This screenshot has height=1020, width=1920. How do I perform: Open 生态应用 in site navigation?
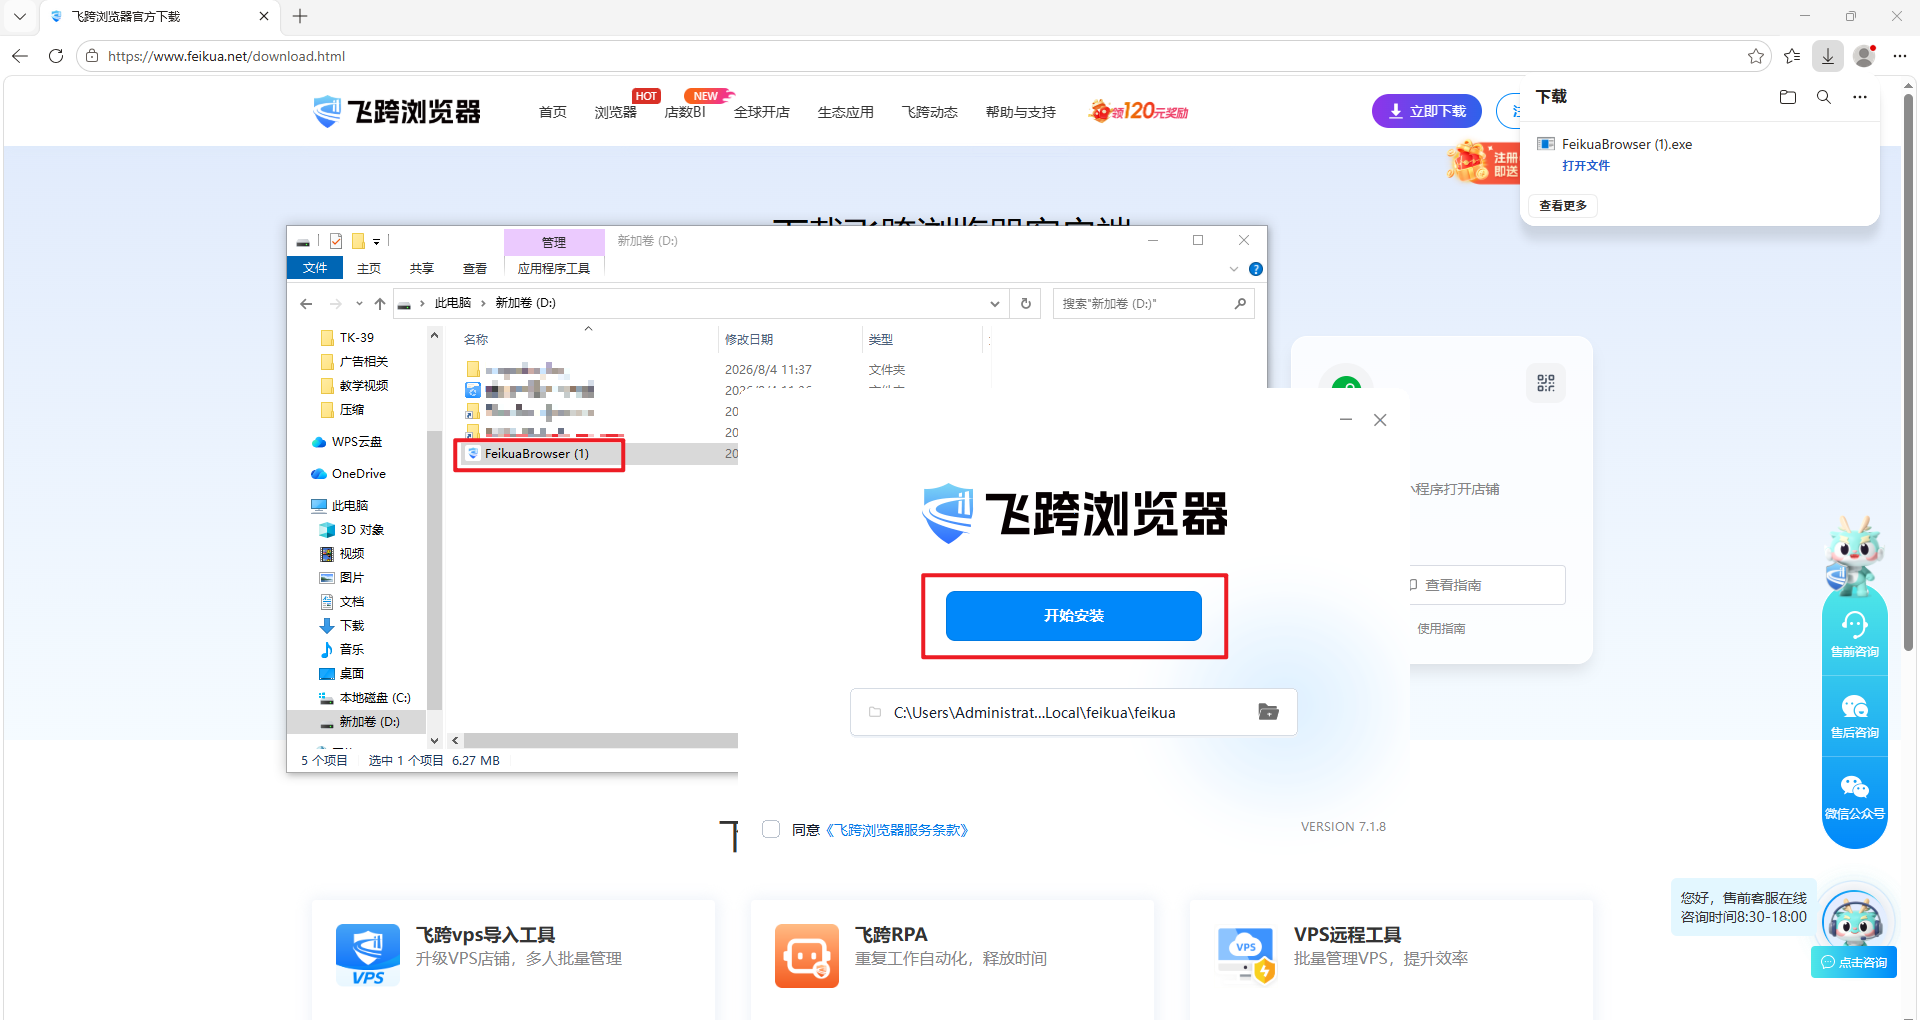[846, 112]
